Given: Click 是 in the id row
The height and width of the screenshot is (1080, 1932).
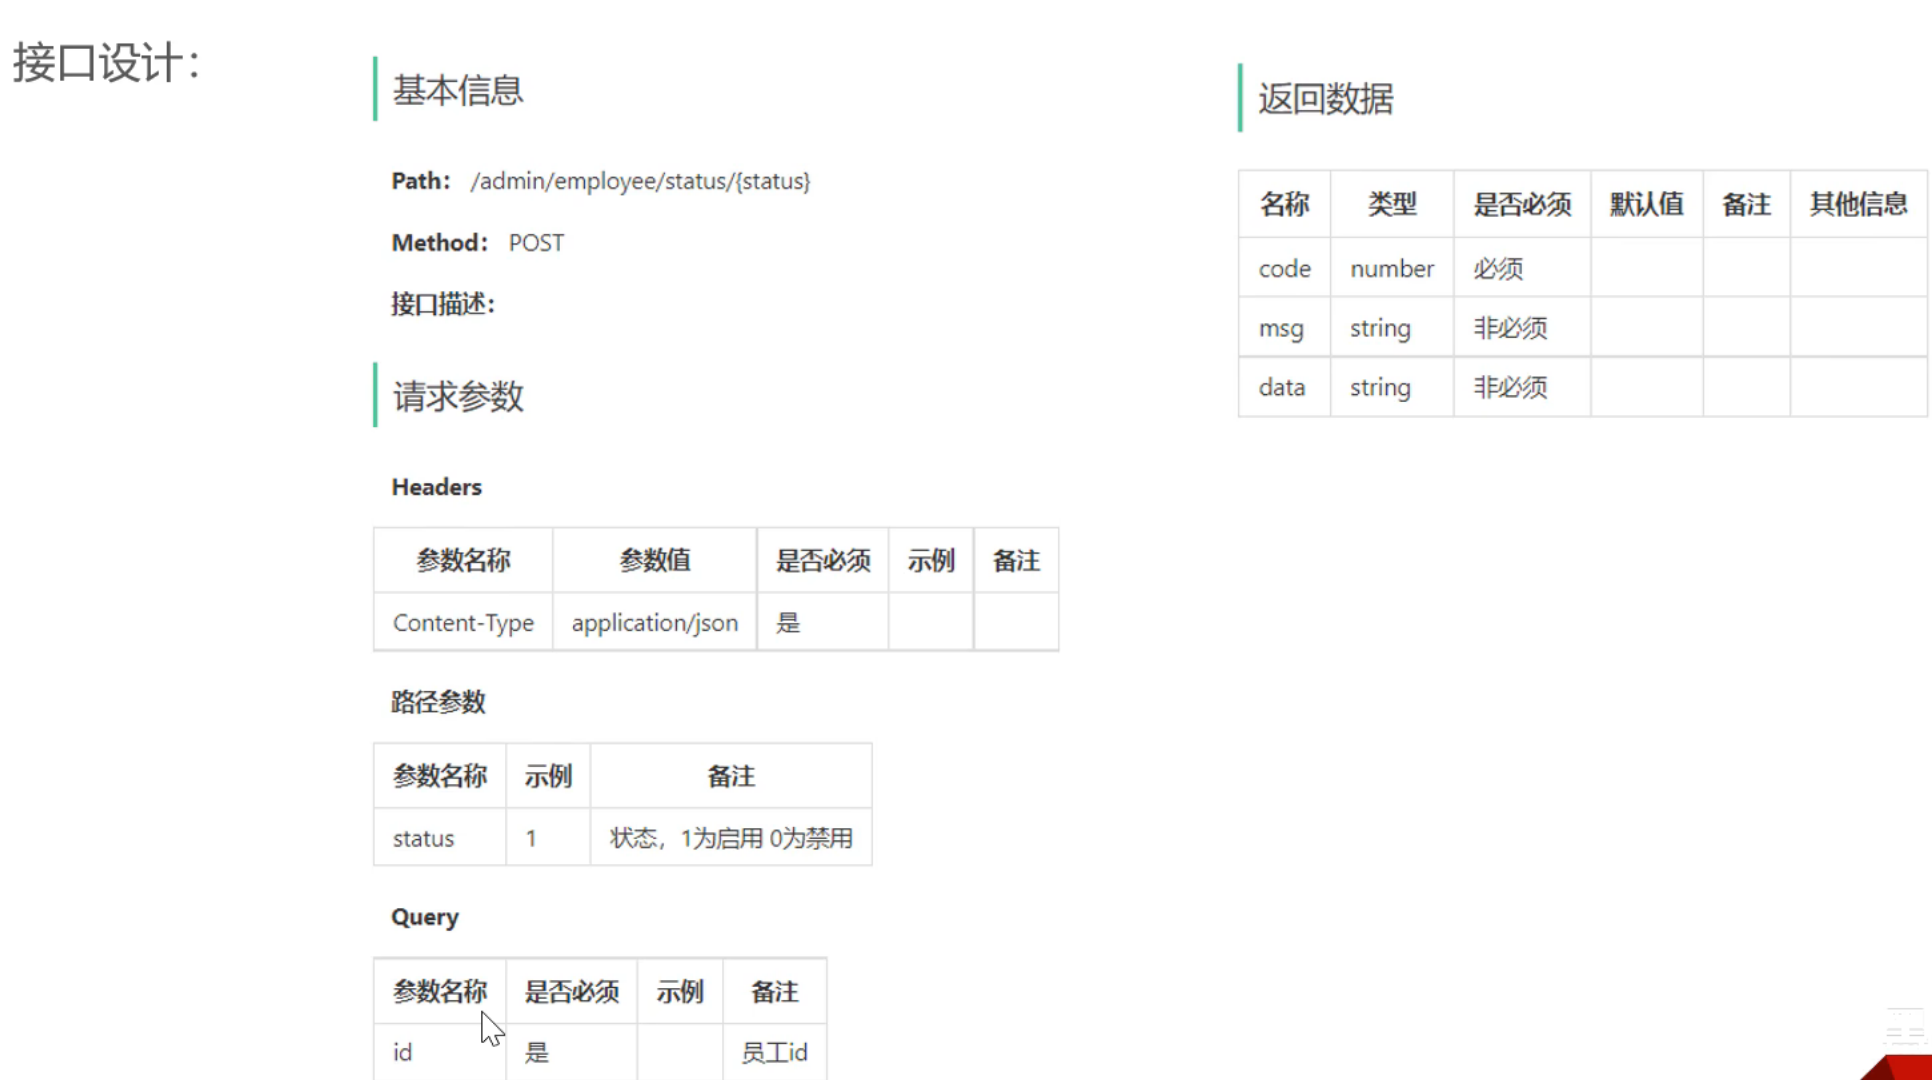Looking at the screenshot, I should pyautogui.click(x=537, y=1052).
